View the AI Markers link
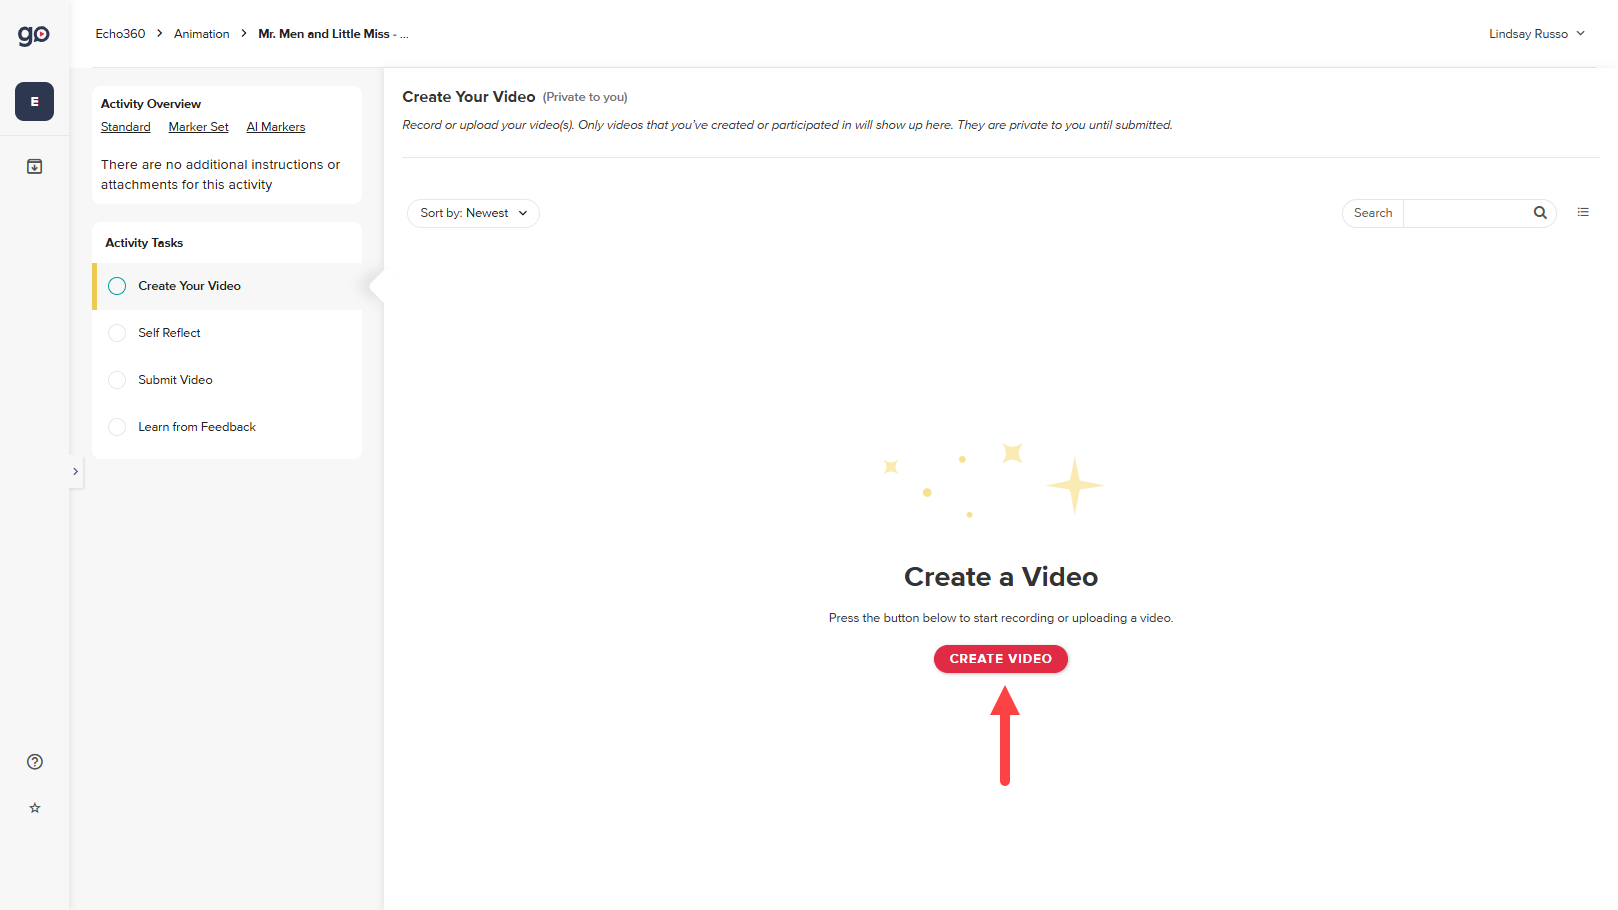 (275, 126)
